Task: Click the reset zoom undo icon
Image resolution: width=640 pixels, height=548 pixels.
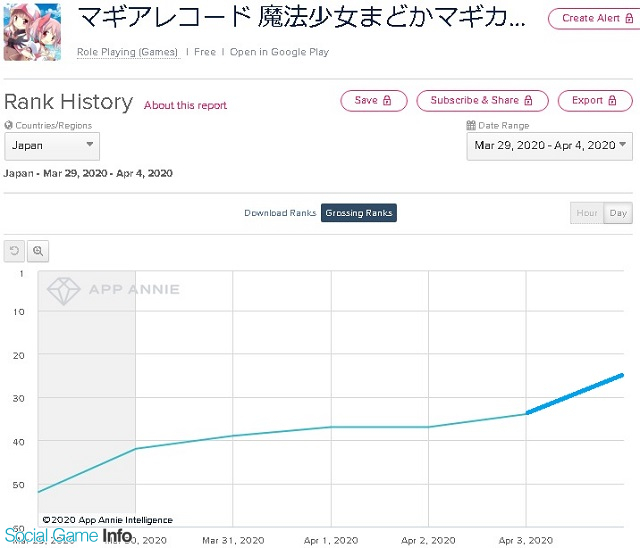Action: 14,251
